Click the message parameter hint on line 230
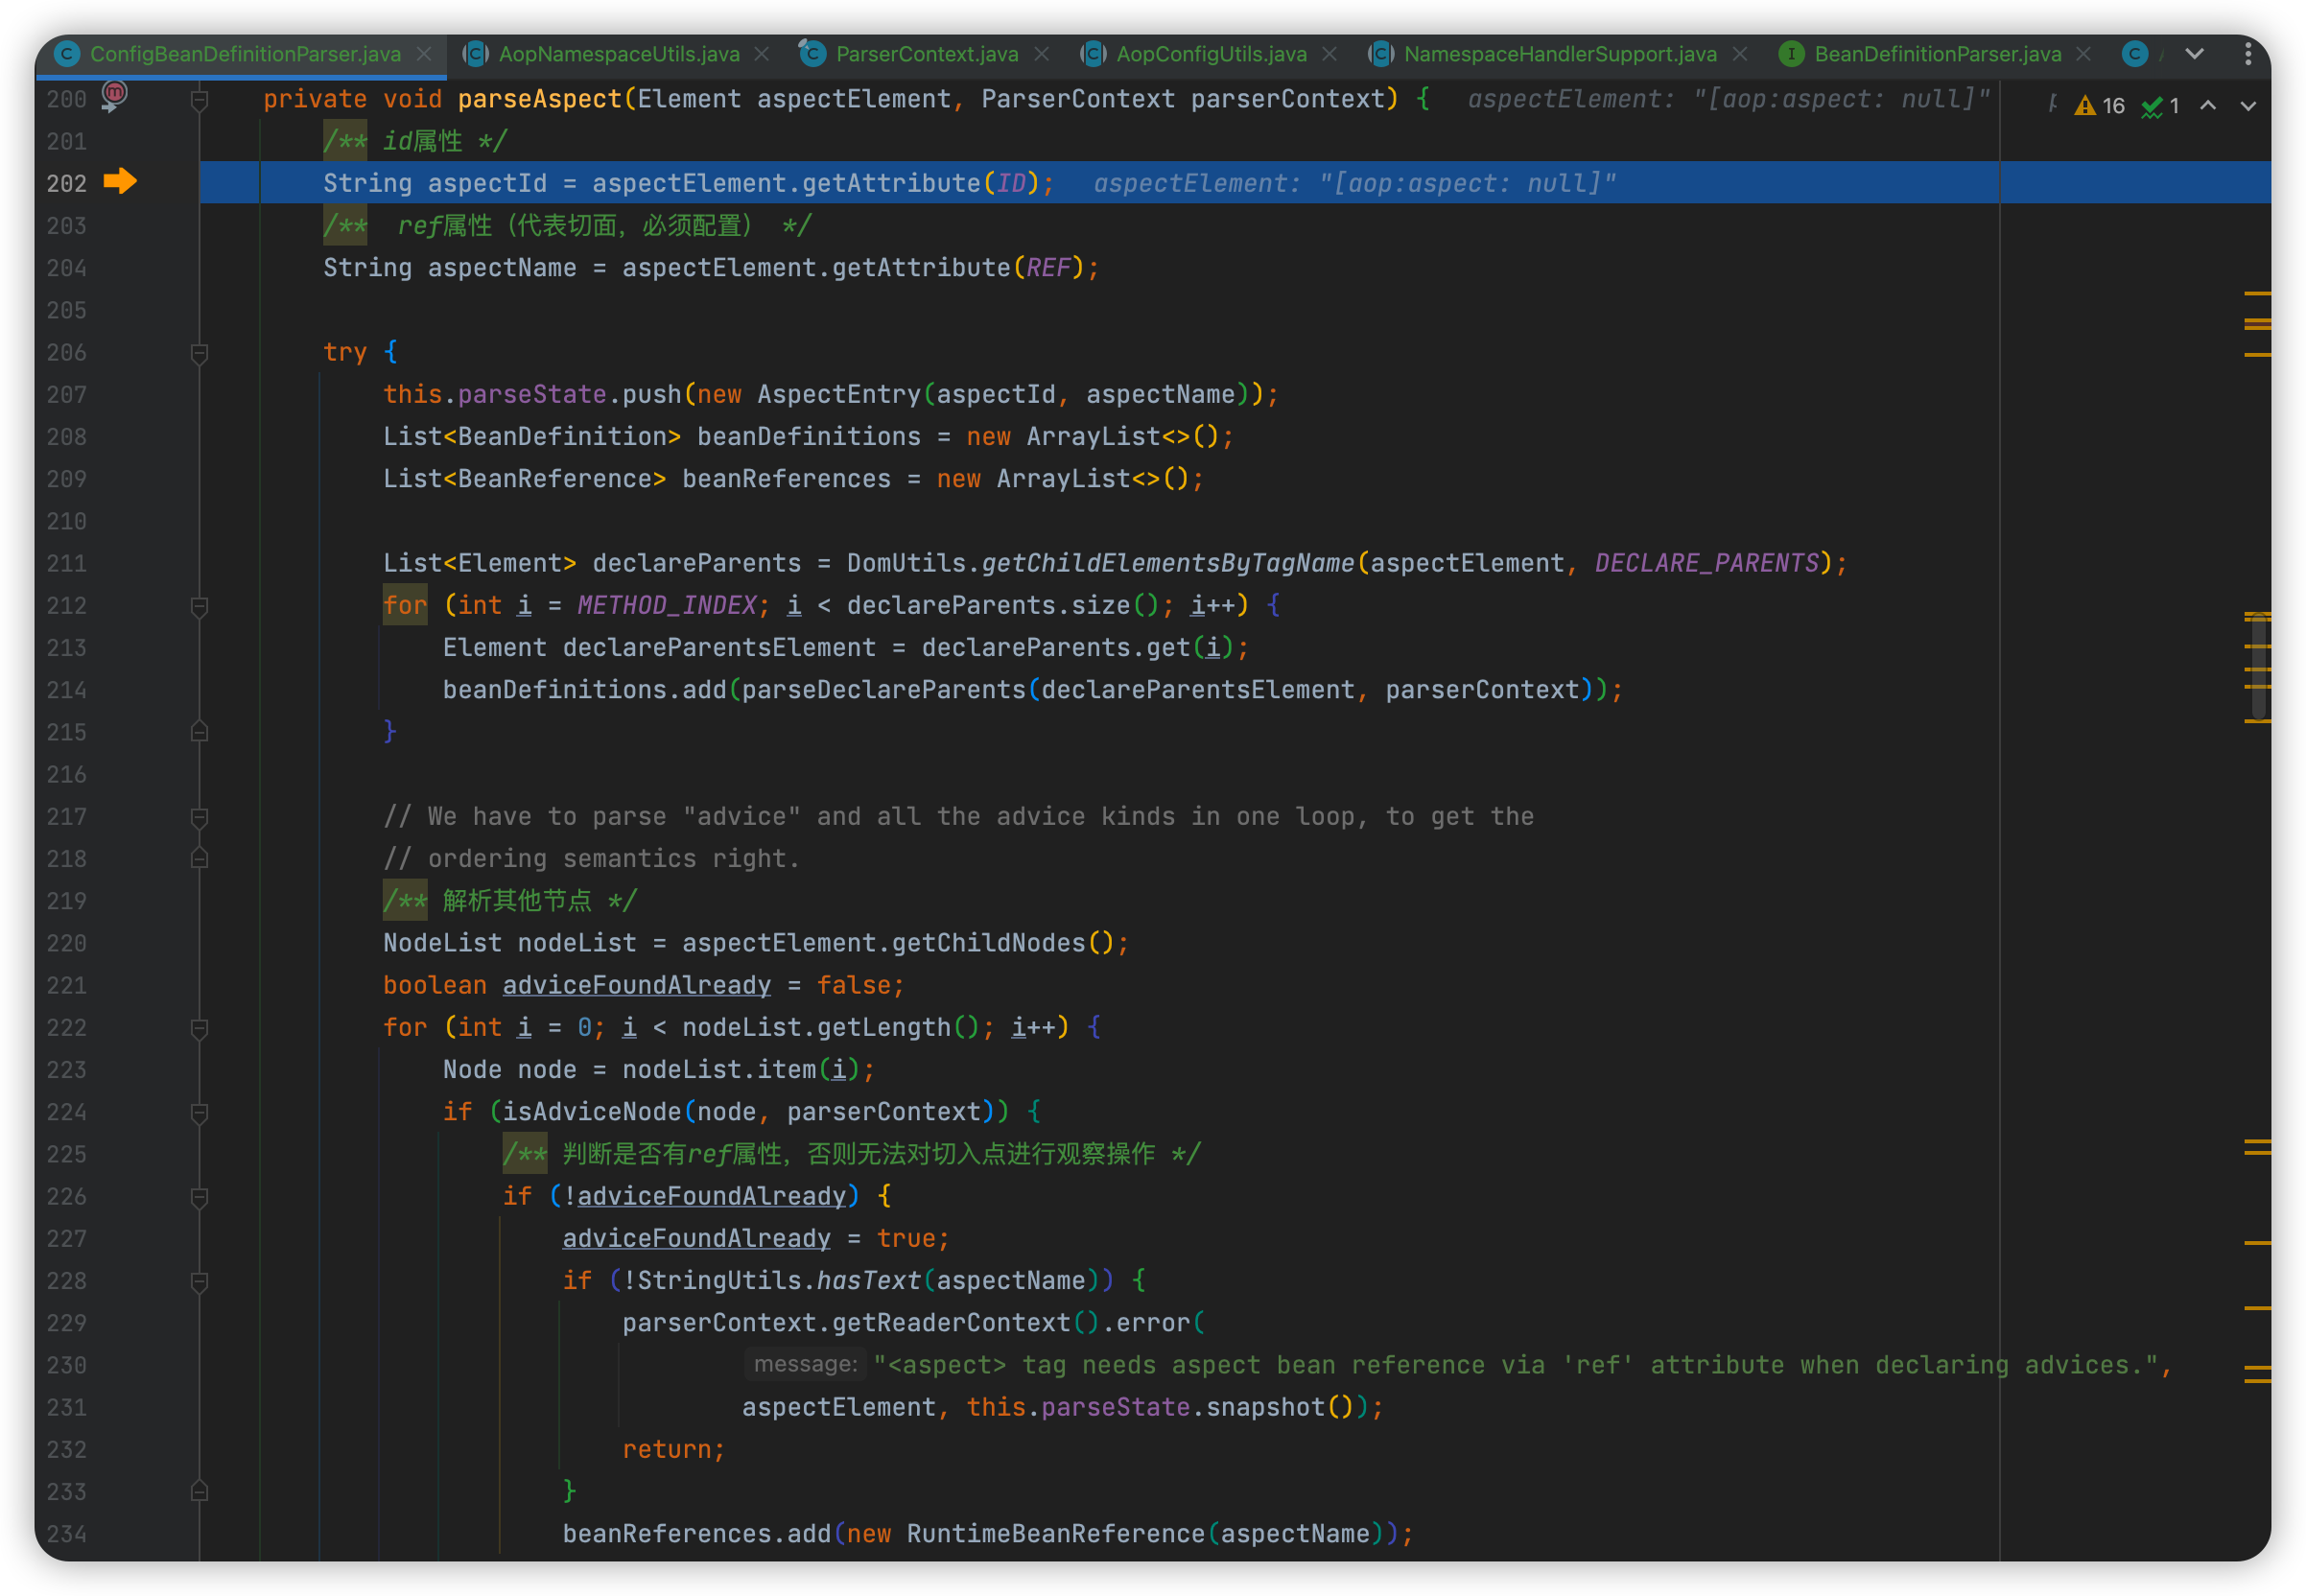 click(x=804, y=1364)
